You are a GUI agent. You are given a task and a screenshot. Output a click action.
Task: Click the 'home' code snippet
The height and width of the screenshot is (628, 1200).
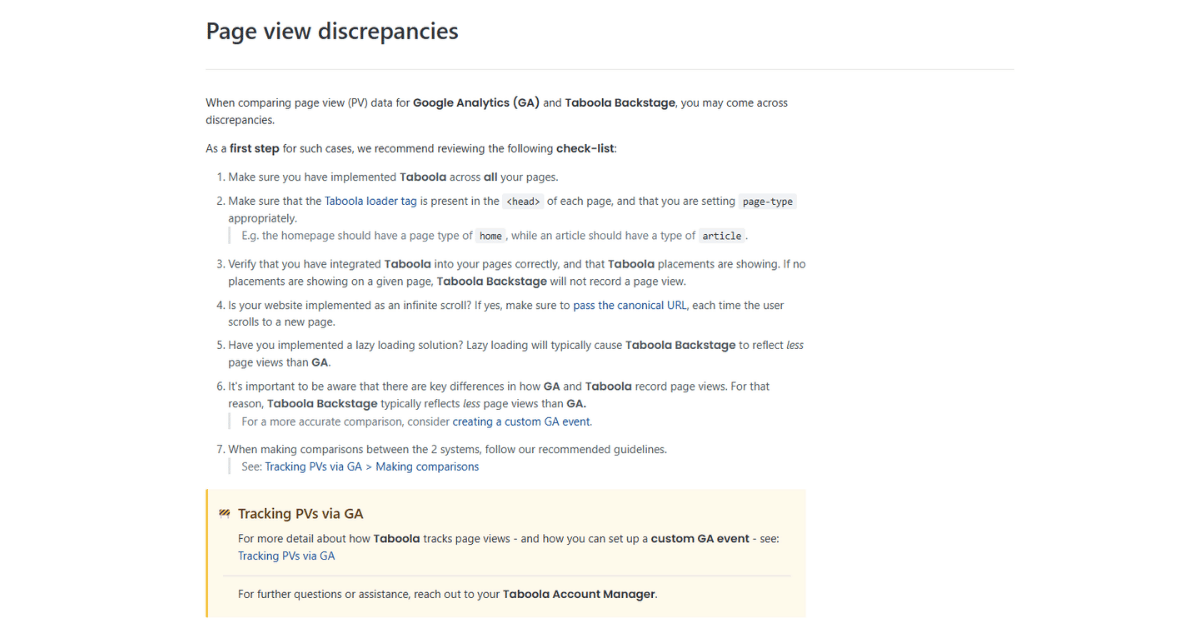(x=491, y=236)
